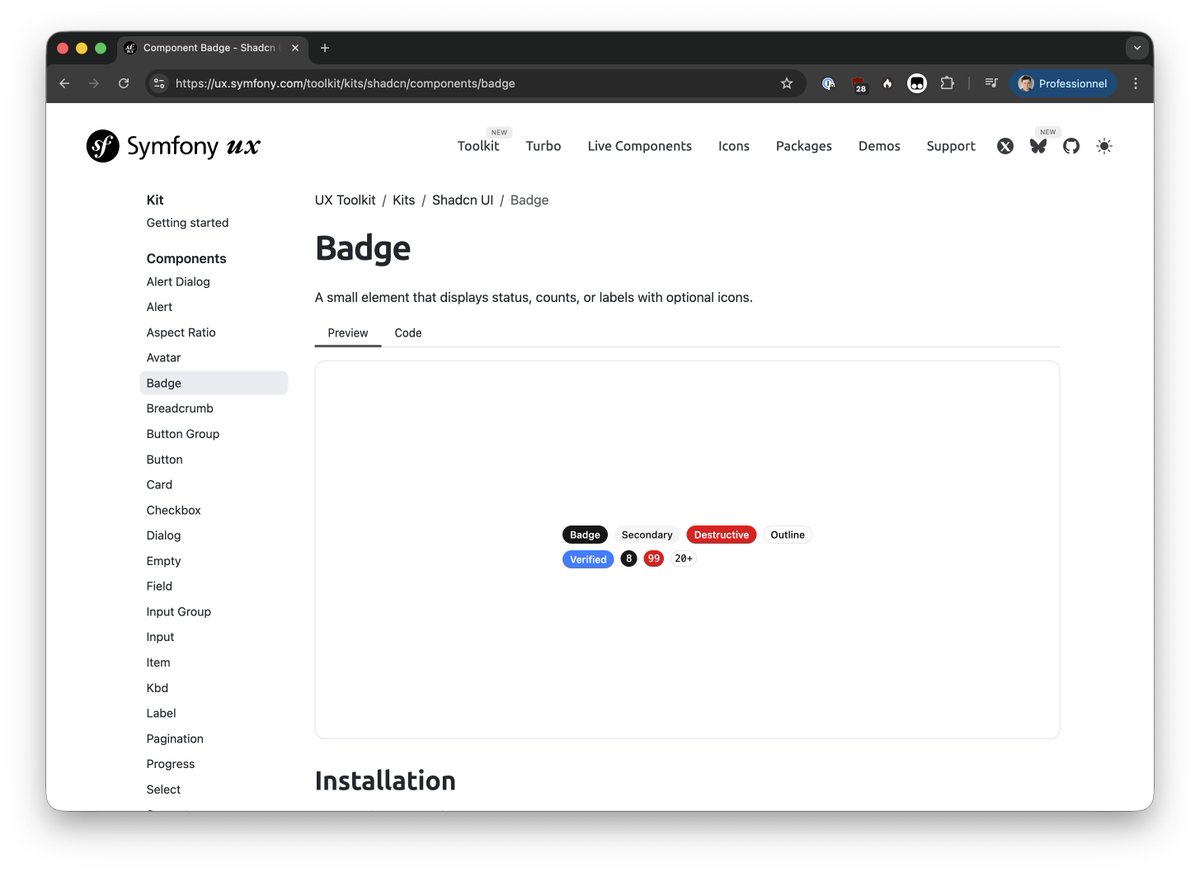Image resolution: width=1200 pixels, height=872 pixels.
Task: Open the 1Password extension icon
Action: point(828,84)
